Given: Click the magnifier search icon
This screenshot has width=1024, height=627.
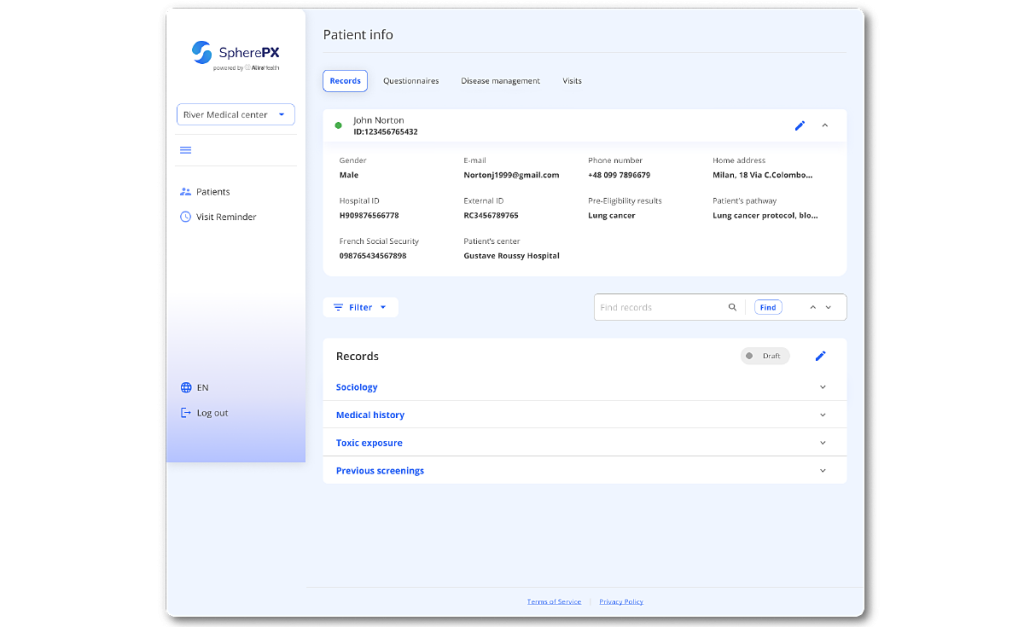Looking at the screenshot, I should tap(732, 307).
